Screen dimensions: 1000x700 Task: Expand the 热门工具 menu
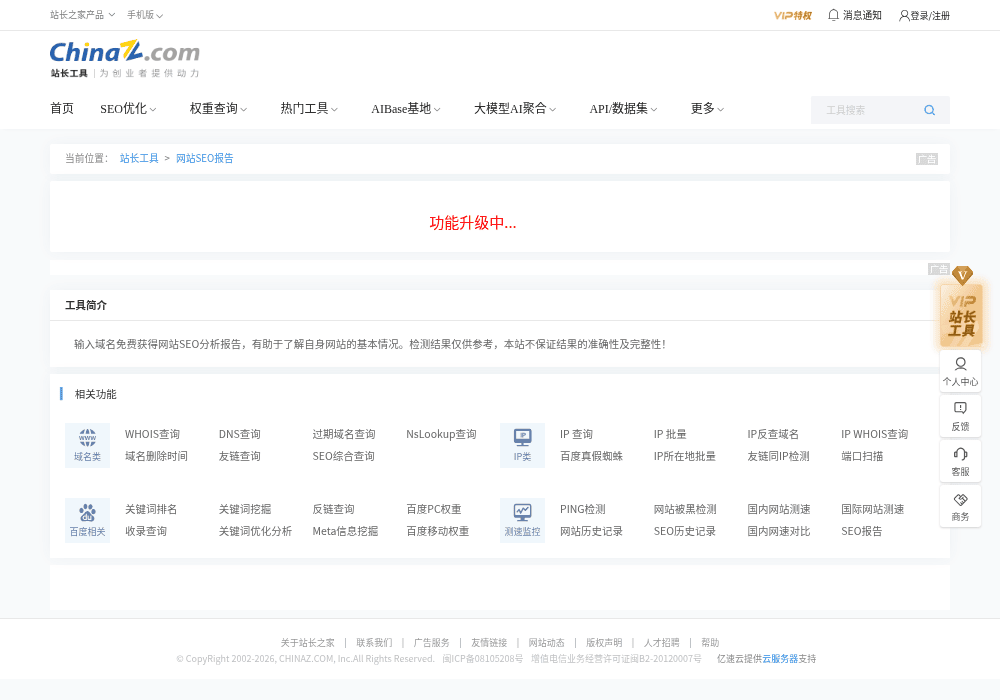[309, 109]
